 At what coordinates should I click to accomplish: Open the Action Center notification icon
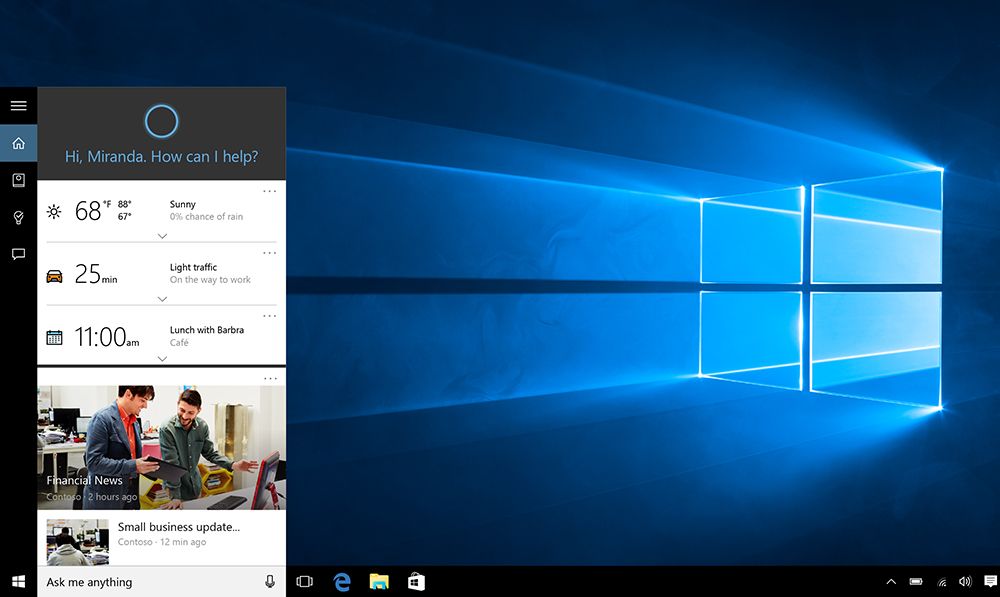[990, 581]
